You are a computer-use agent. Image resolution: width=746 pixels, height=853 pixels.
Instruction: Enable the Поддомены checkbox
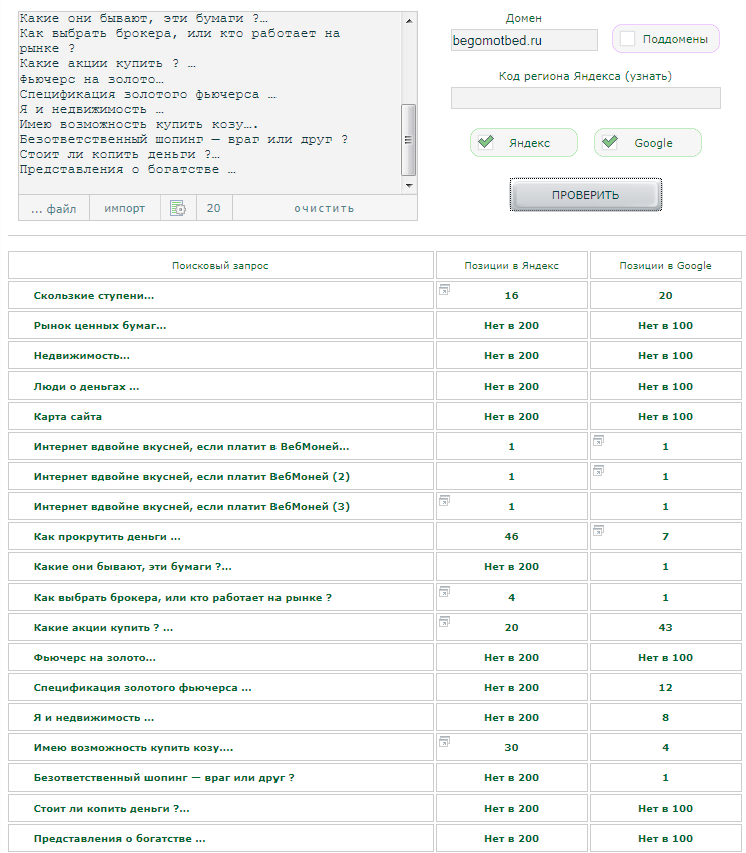(x=628, y=39)
